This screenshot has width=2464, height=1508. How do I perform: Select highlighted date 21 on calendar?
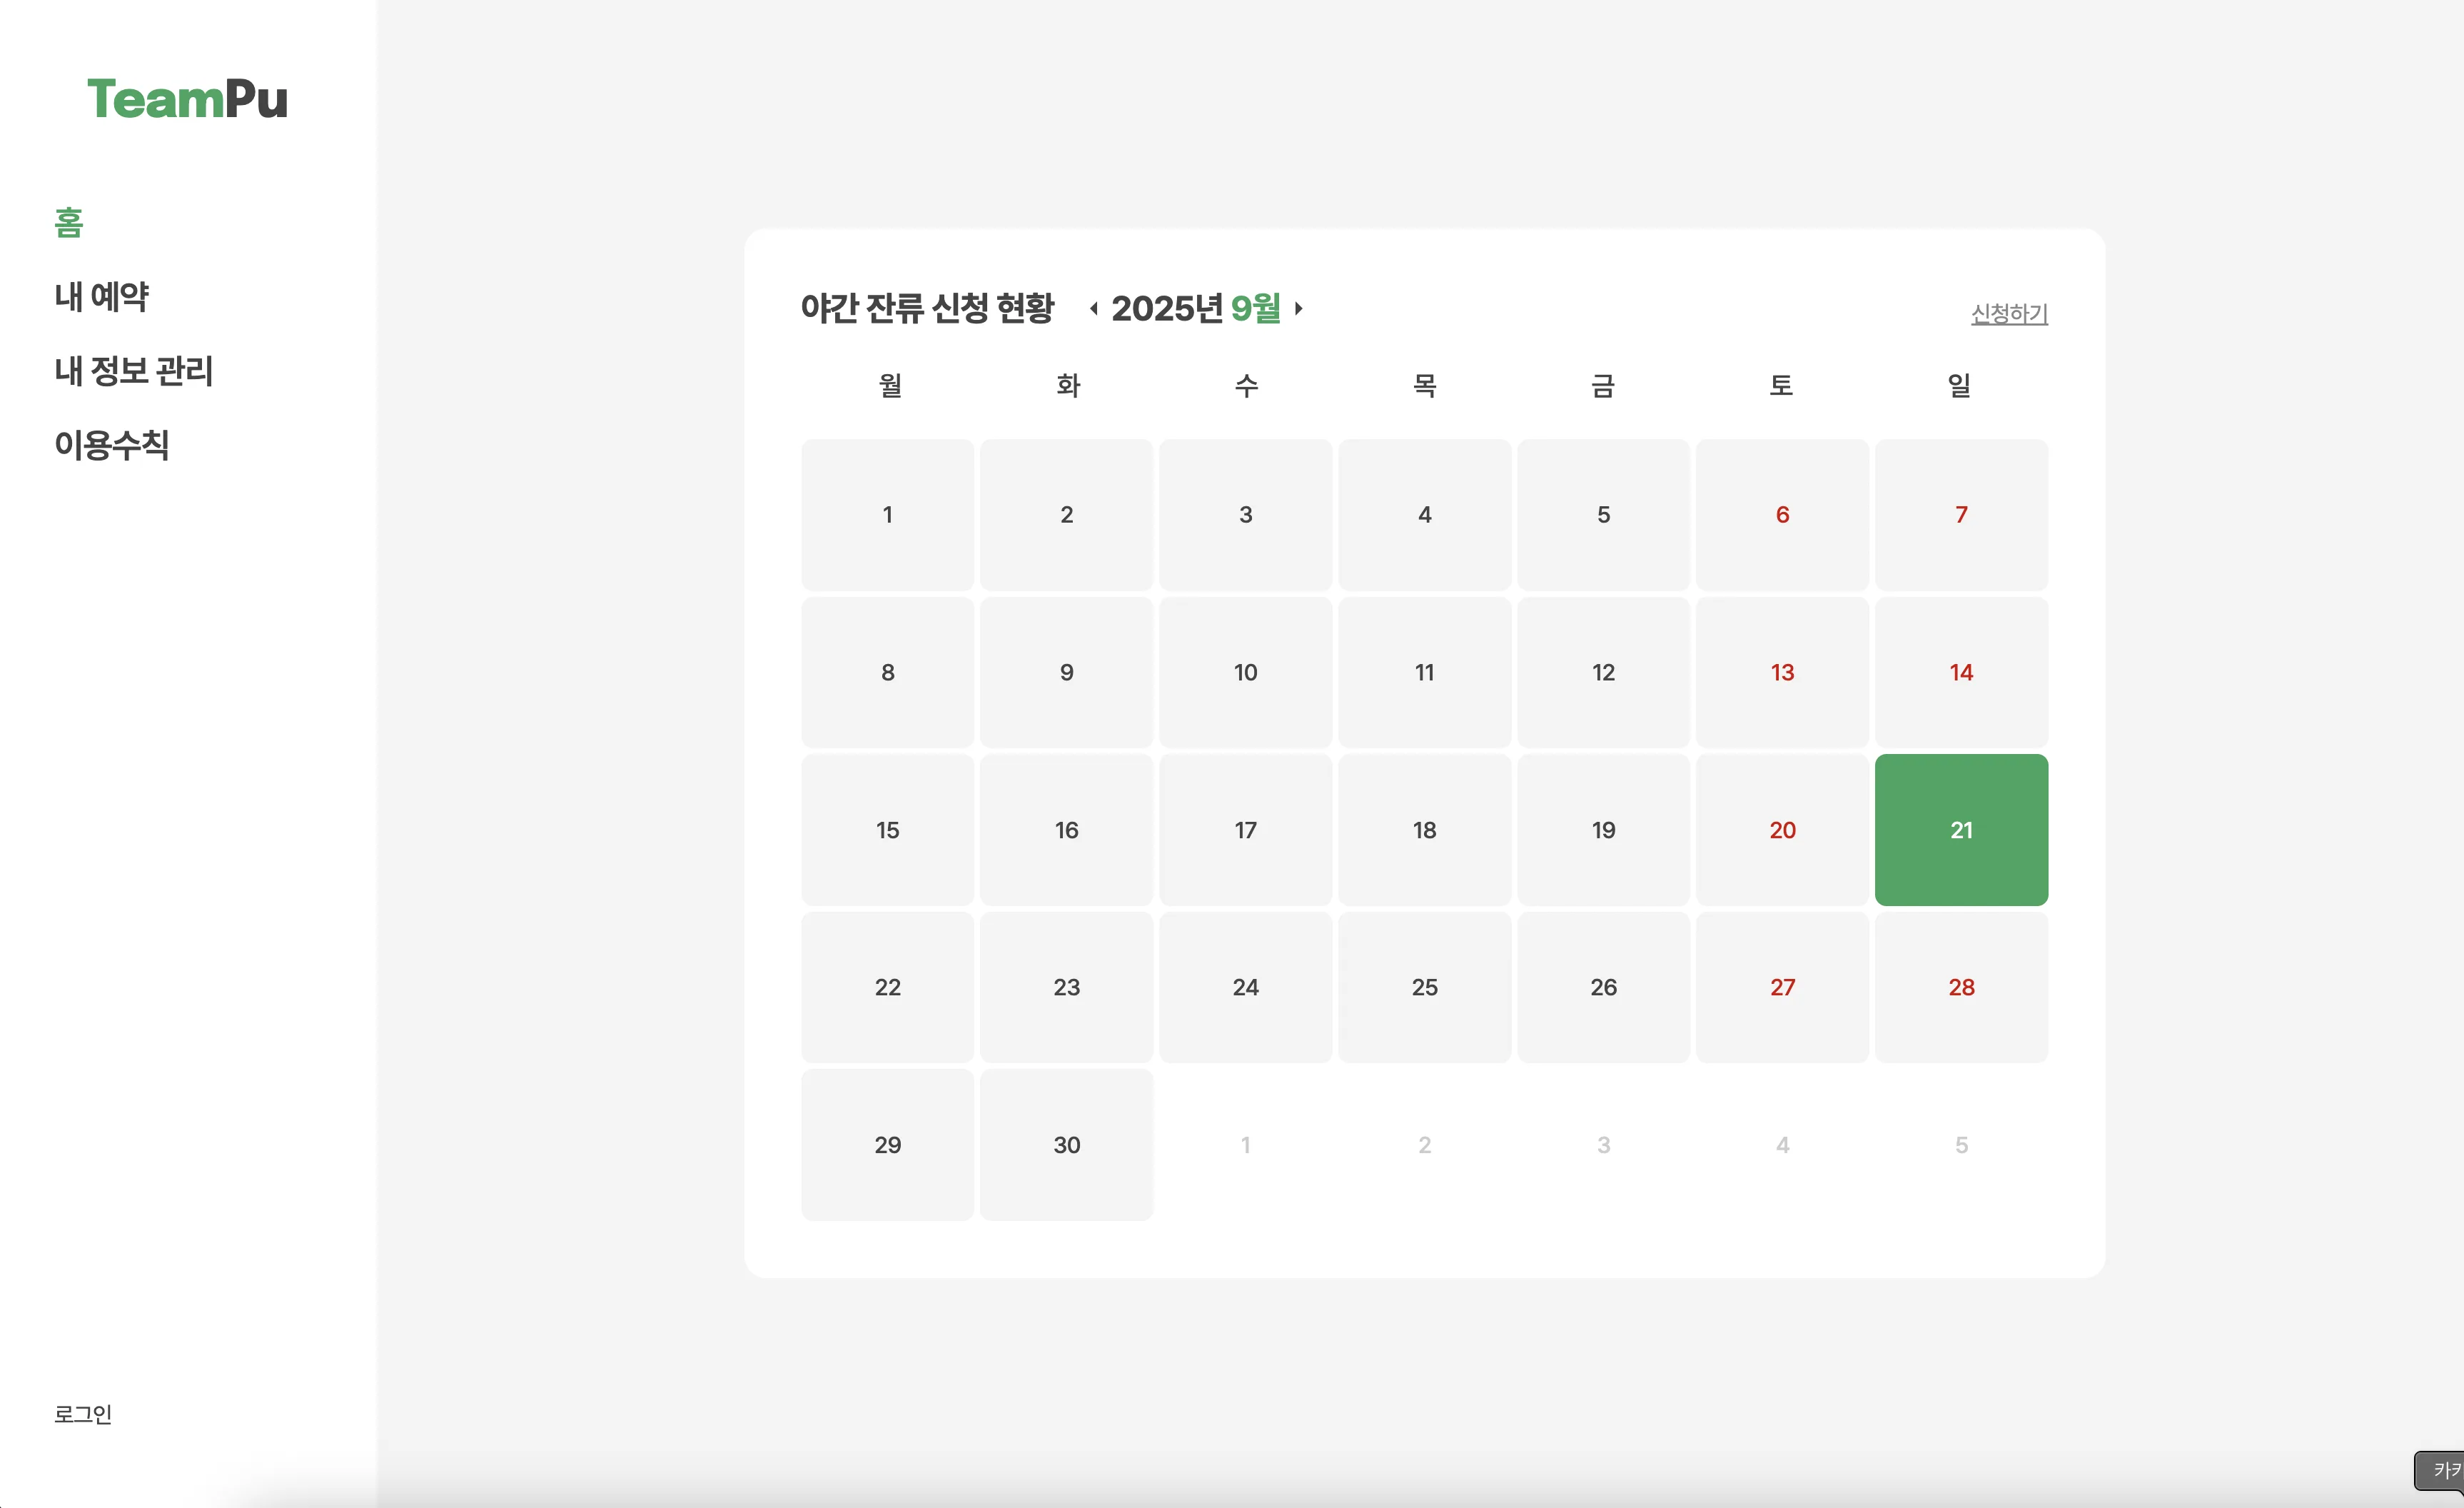click(x=1961, y=830)
